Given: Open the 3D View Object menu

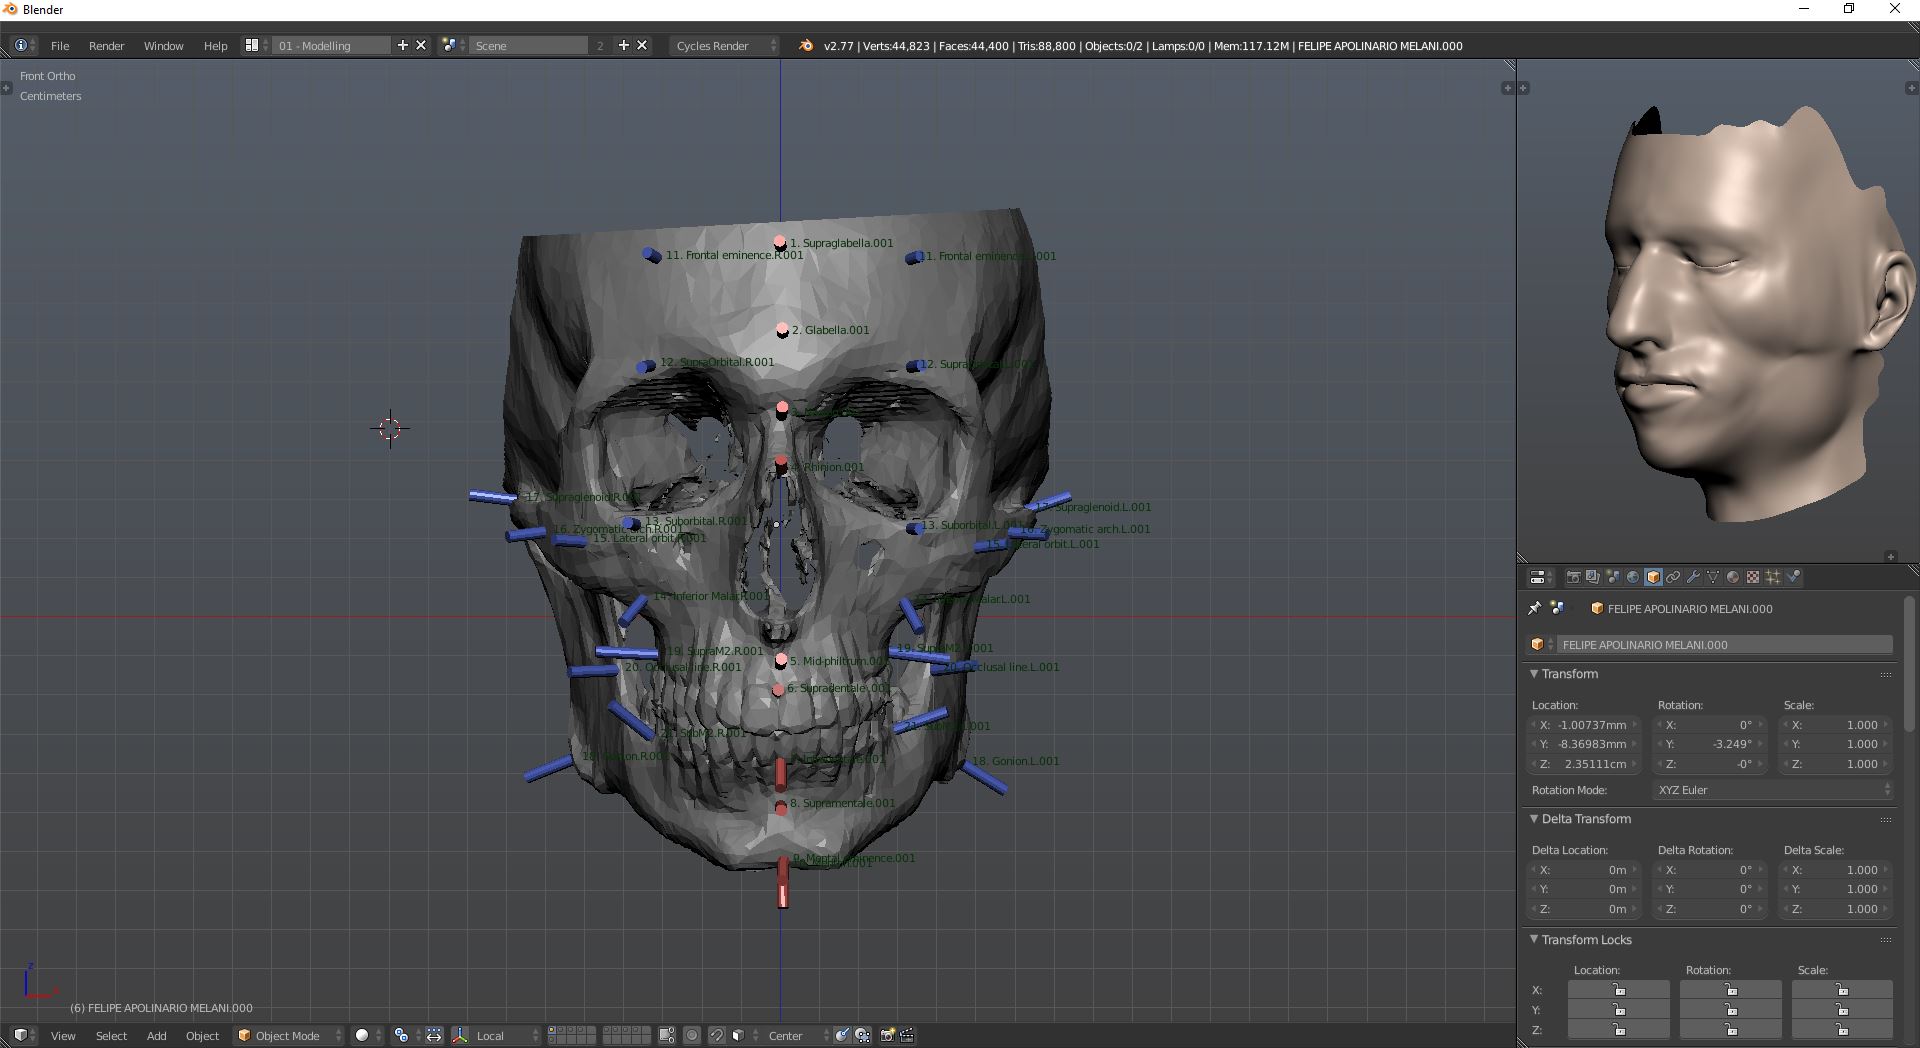Looking at the screenshot, I should coord(202,1036).
